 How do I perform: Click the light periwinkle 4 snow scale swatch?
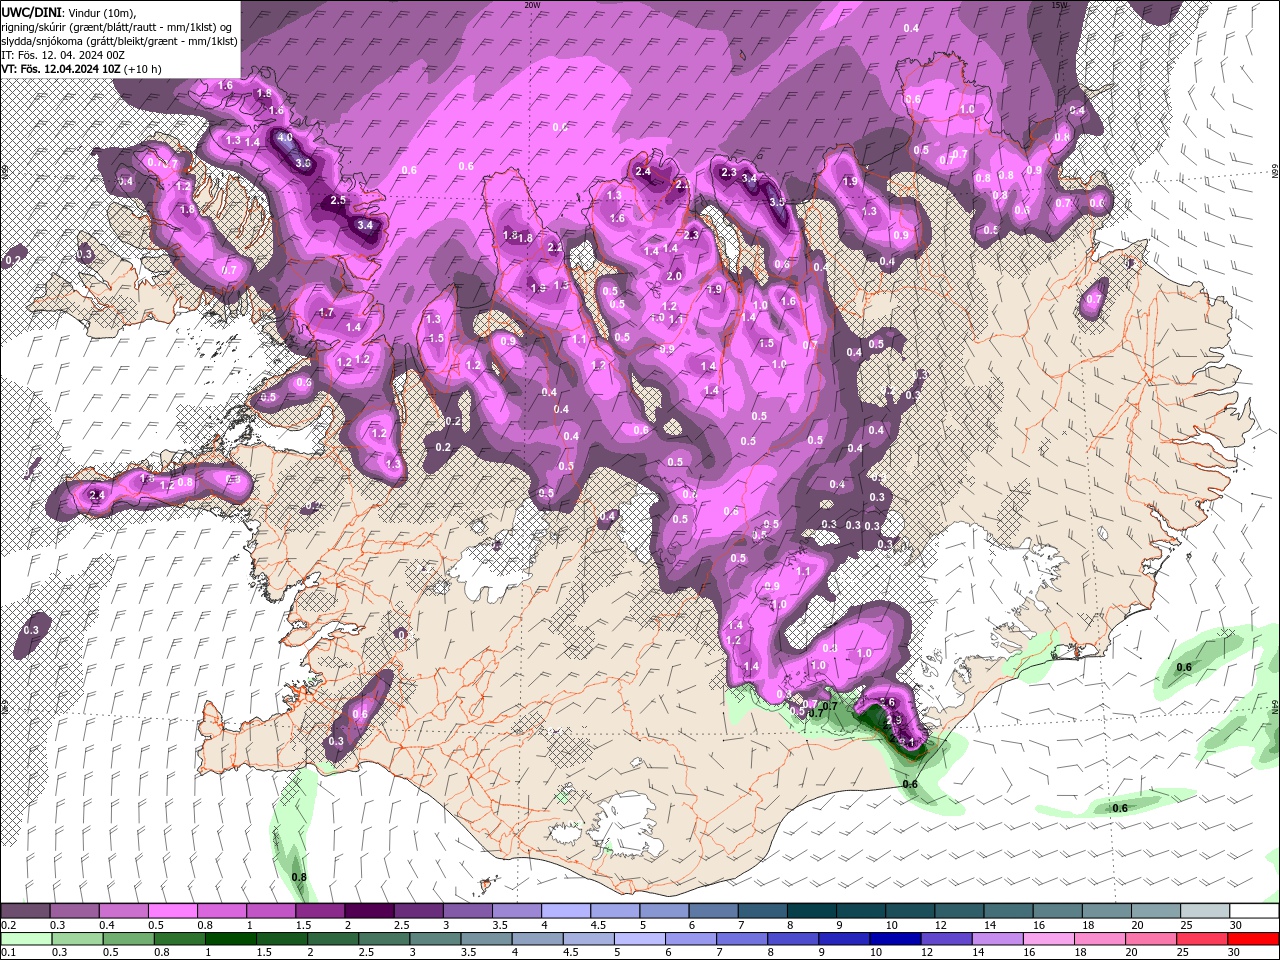[x=566, y=911]
